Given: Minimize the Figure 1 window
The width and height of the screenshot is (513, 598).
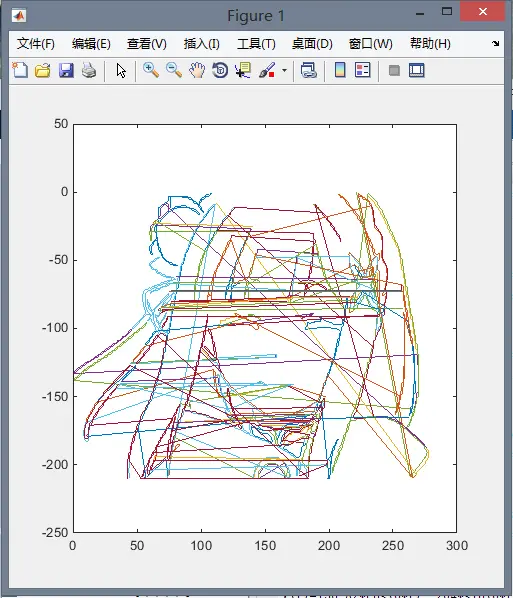Looking at the screenshot, I should click(x=420, y=14).
